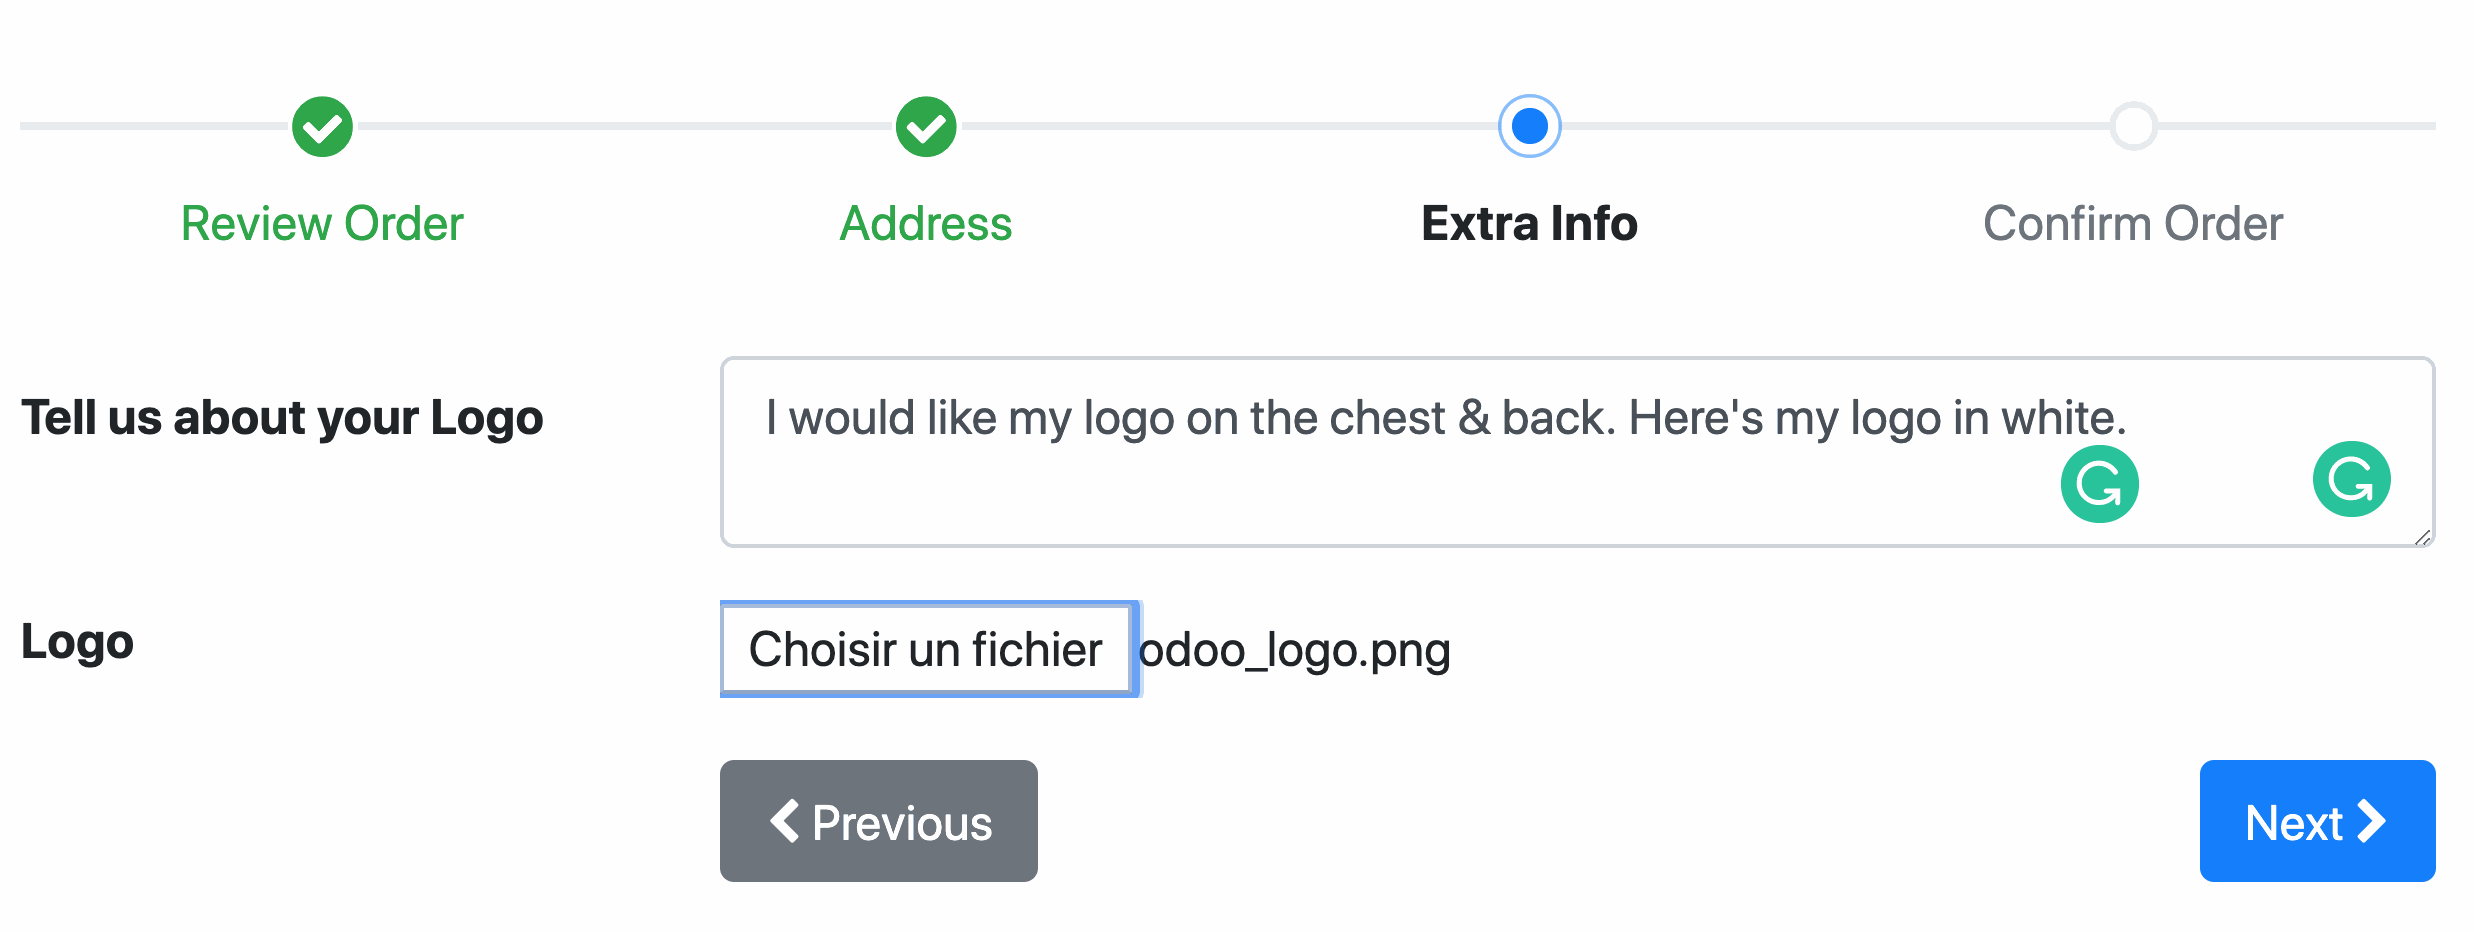Click the textarea resize handle corner
The image size is (2474, 932).
click(x=2422, y=538)
